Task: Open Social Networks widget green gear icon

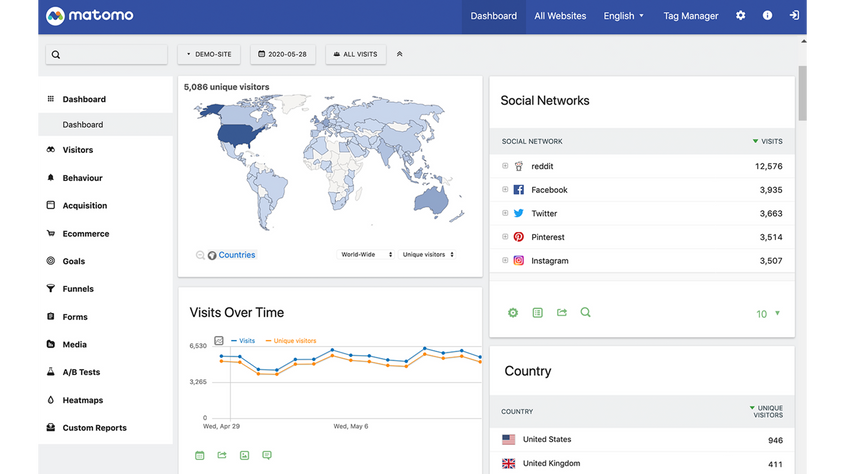Action: coord(513,313)
